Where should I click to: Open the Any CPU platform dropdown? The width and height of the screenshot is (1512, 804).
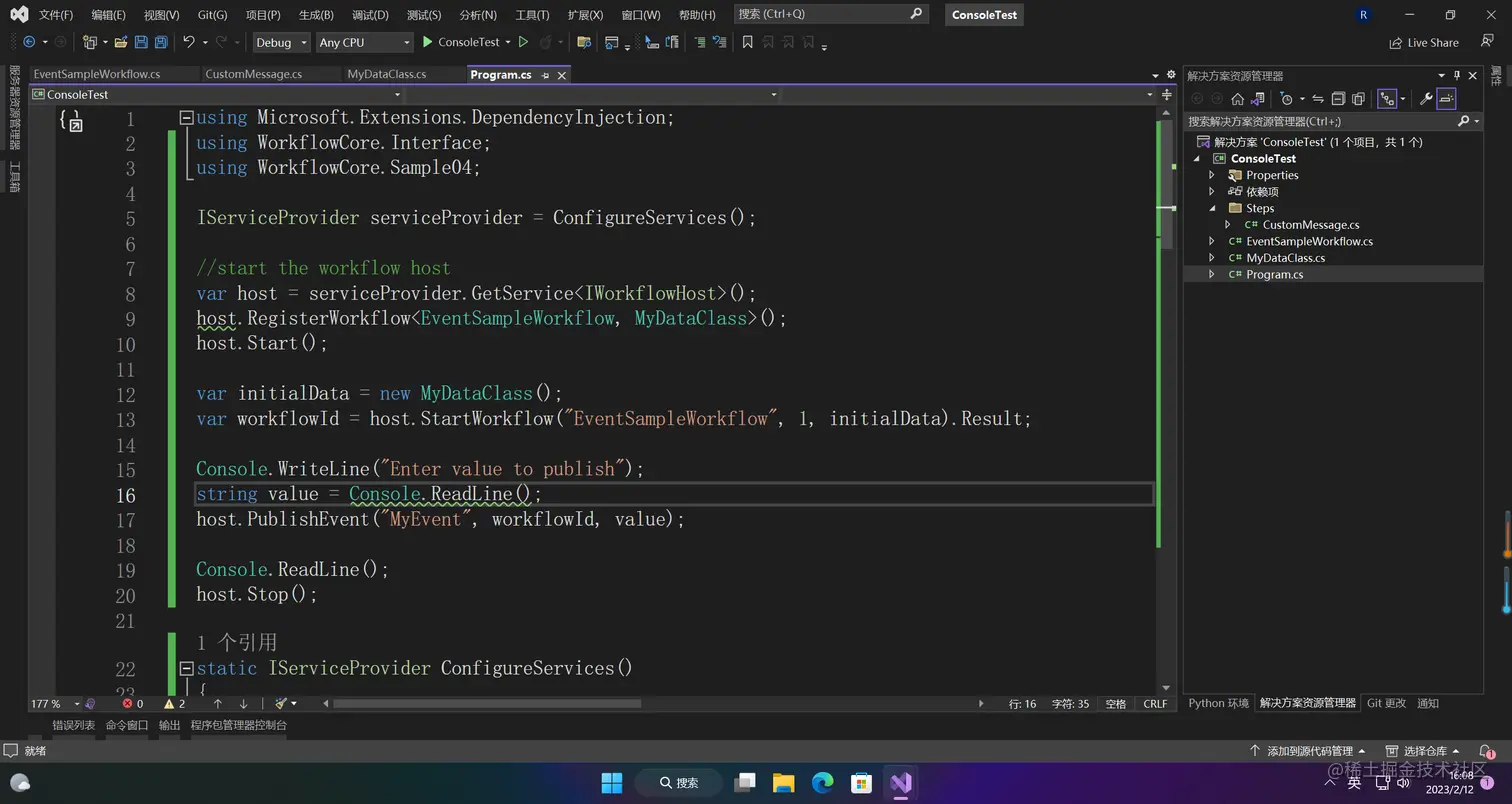(x=364, y=42)
